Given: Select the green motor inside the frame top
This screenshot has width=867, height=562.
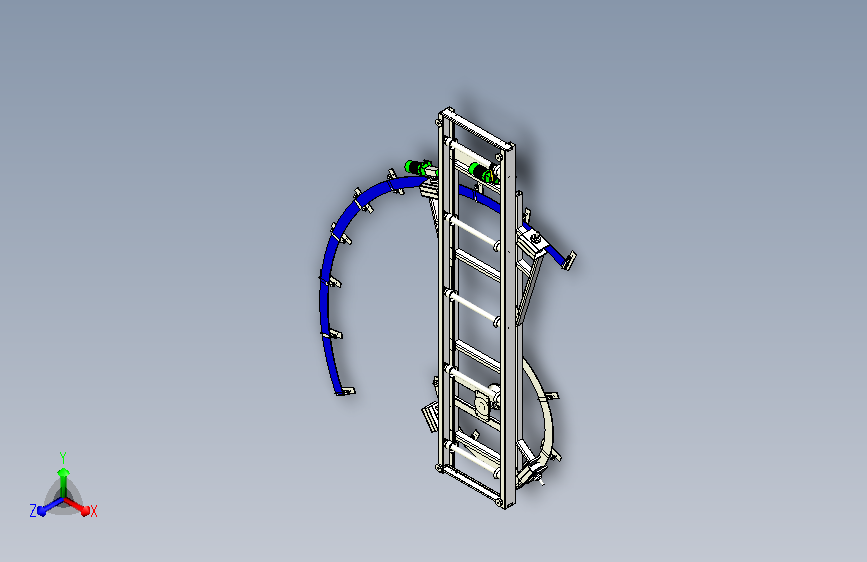Looking at the screenshot, I should tap(482, 172).
